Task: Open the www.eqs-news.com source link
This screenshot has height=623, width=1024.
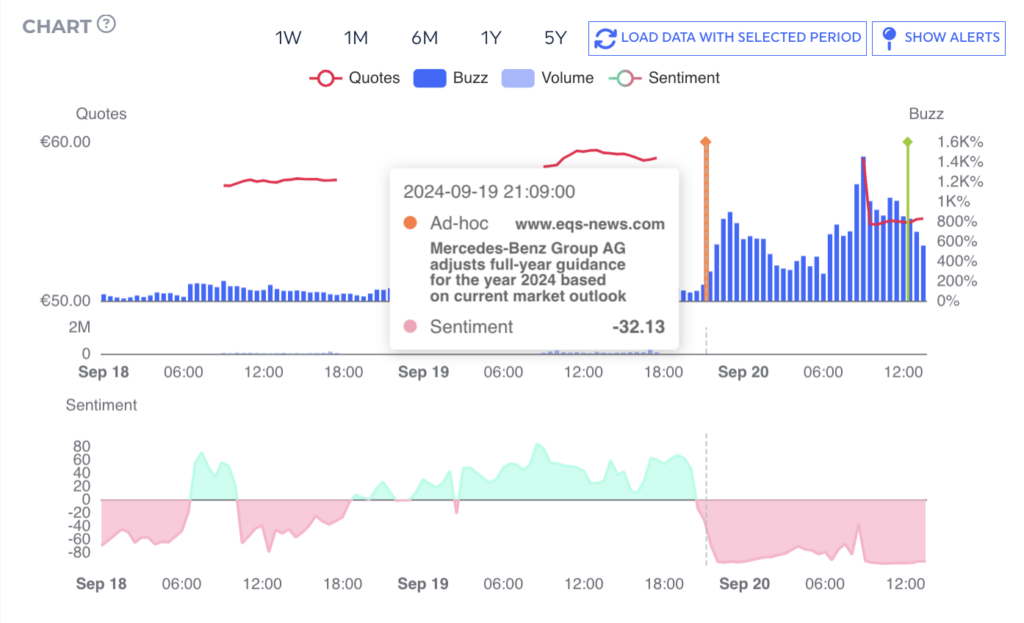Action: (x=589, y=224)
